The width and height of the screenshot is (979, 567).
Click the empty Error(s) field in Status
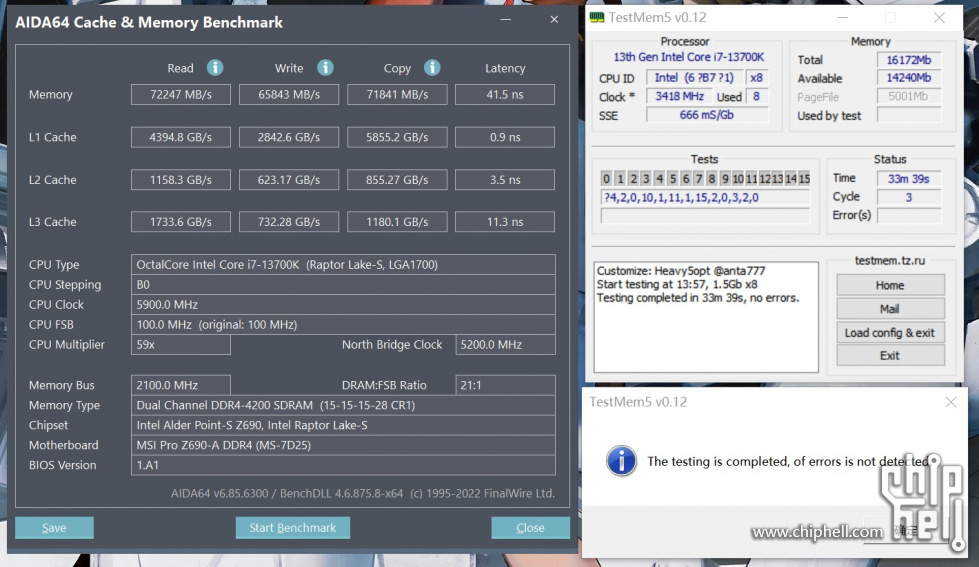click(908, 215)
